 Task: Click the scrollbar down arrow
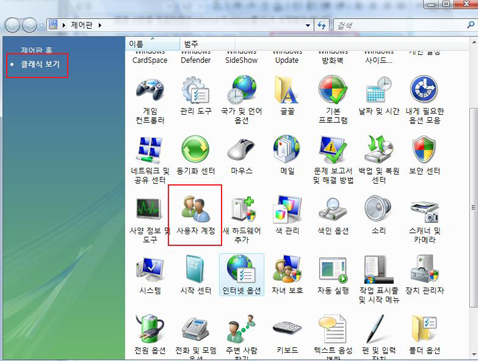pos(474,354)
